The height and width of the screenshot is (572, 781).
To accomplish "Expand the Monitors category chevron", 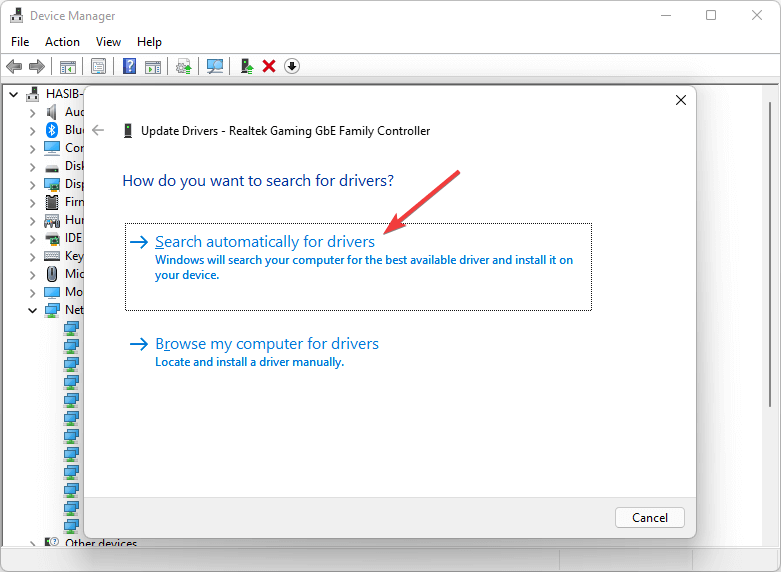I will pos(32,293).
